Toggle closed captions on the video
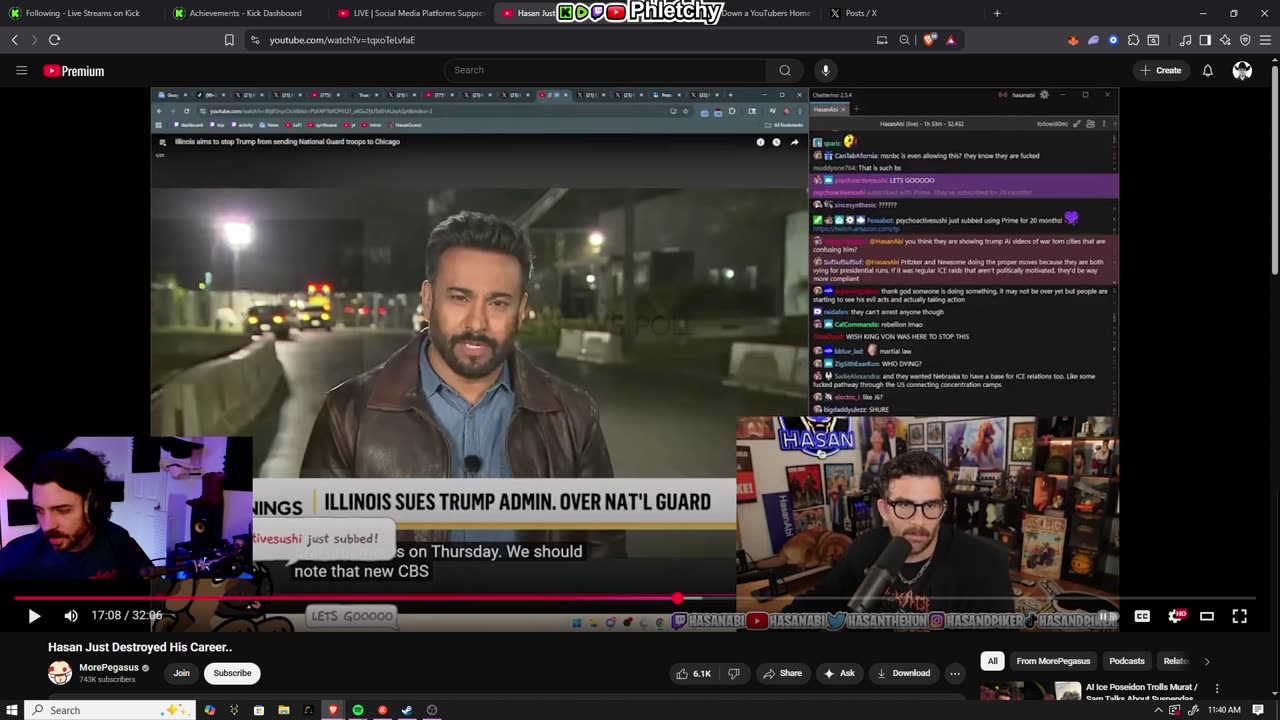The image size is (1280, 720). (1142, 616)
